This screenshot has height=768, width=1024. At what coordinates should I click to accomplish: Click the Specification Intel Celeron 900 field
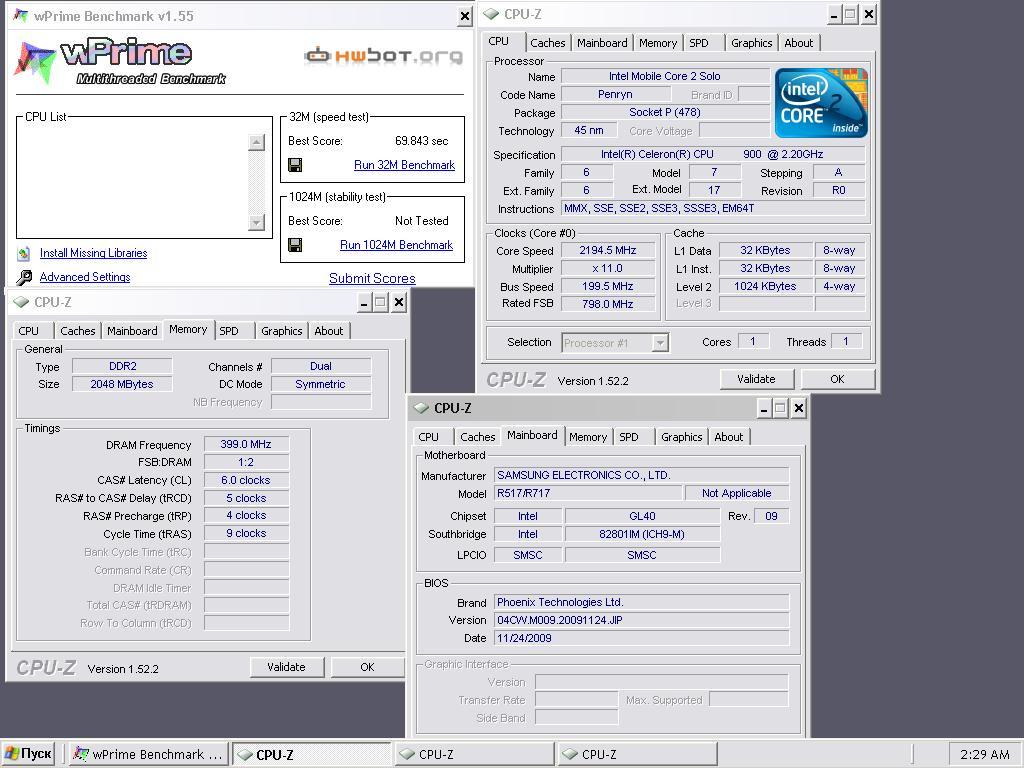[x=713, y=154]
